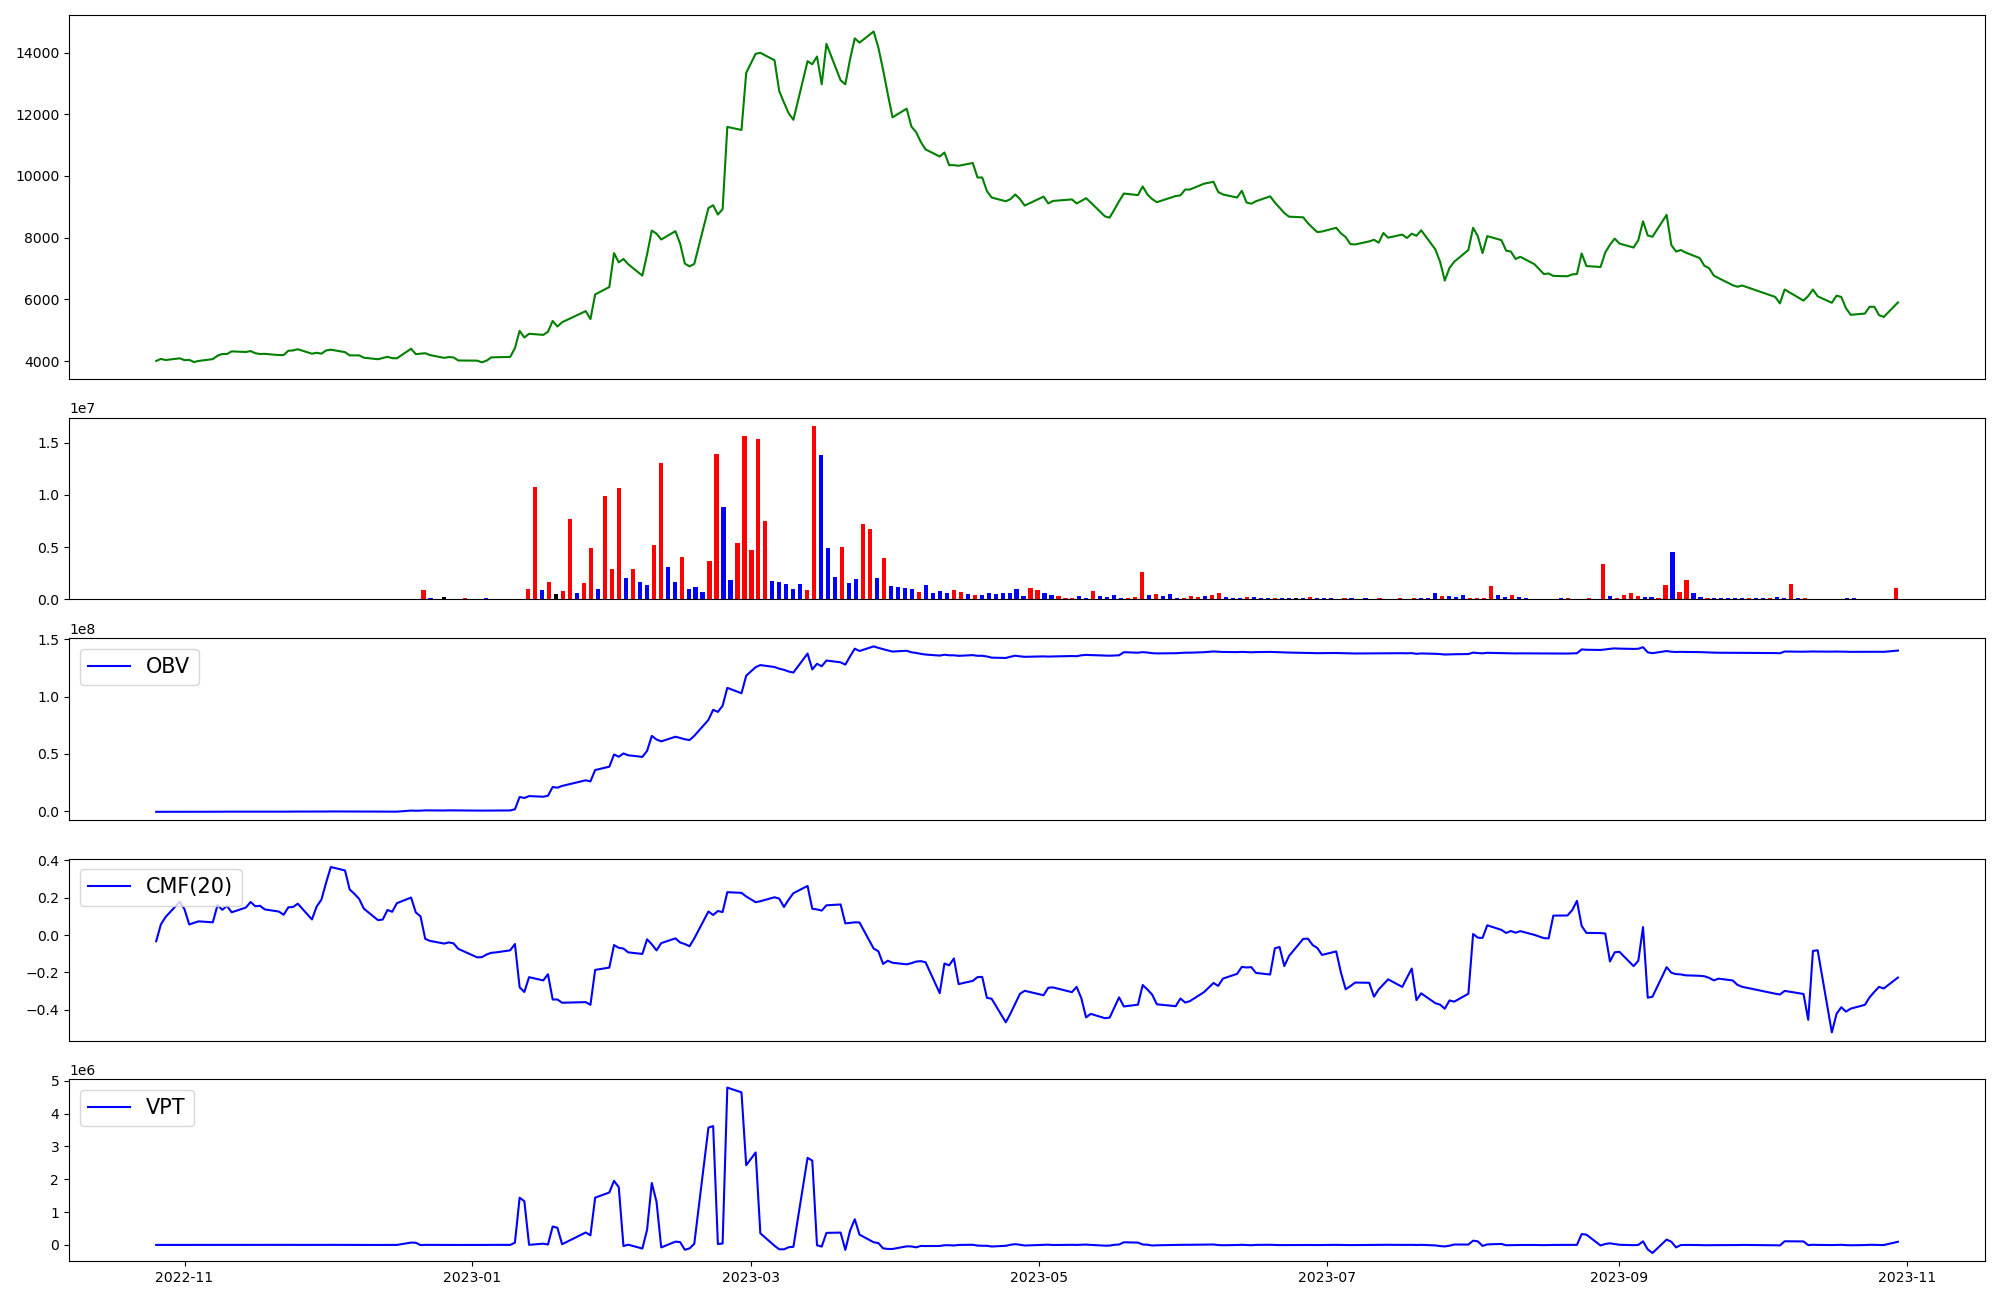Click the 2023-03 x-axis date label
Image resolution: width=2000 pixels, height=1300 pixels.
[750, 1277]
